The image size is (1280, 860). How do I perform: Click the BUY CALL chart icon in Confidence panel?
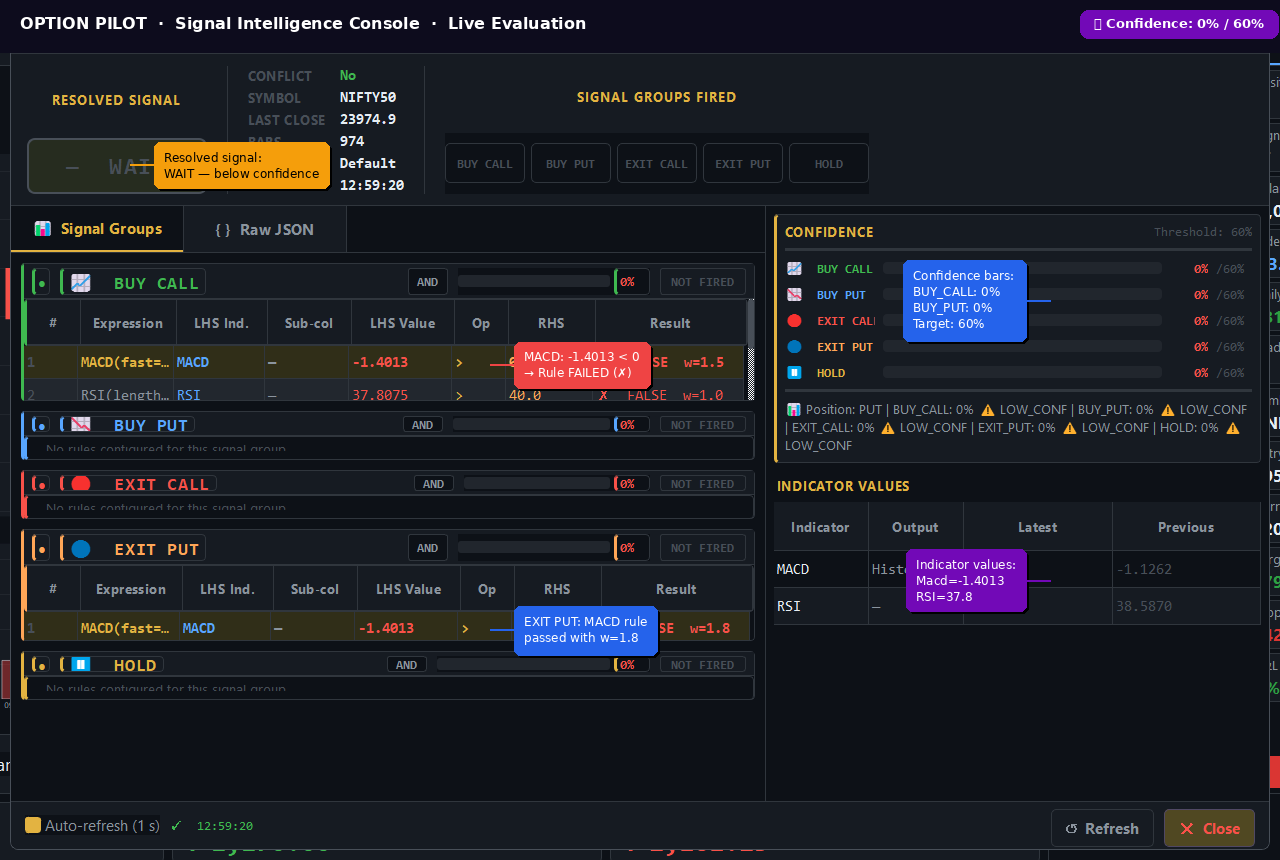tap(794, 269)
